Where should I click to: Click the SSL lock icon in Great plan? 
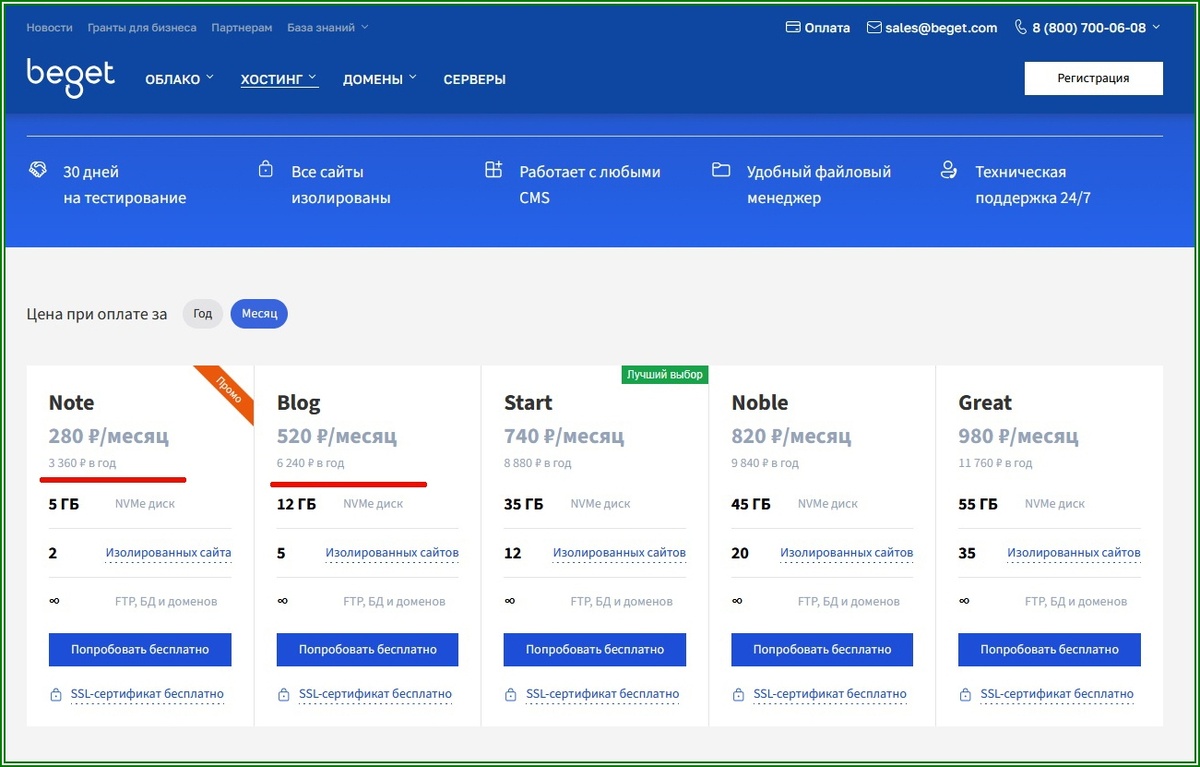click(965, 694)
